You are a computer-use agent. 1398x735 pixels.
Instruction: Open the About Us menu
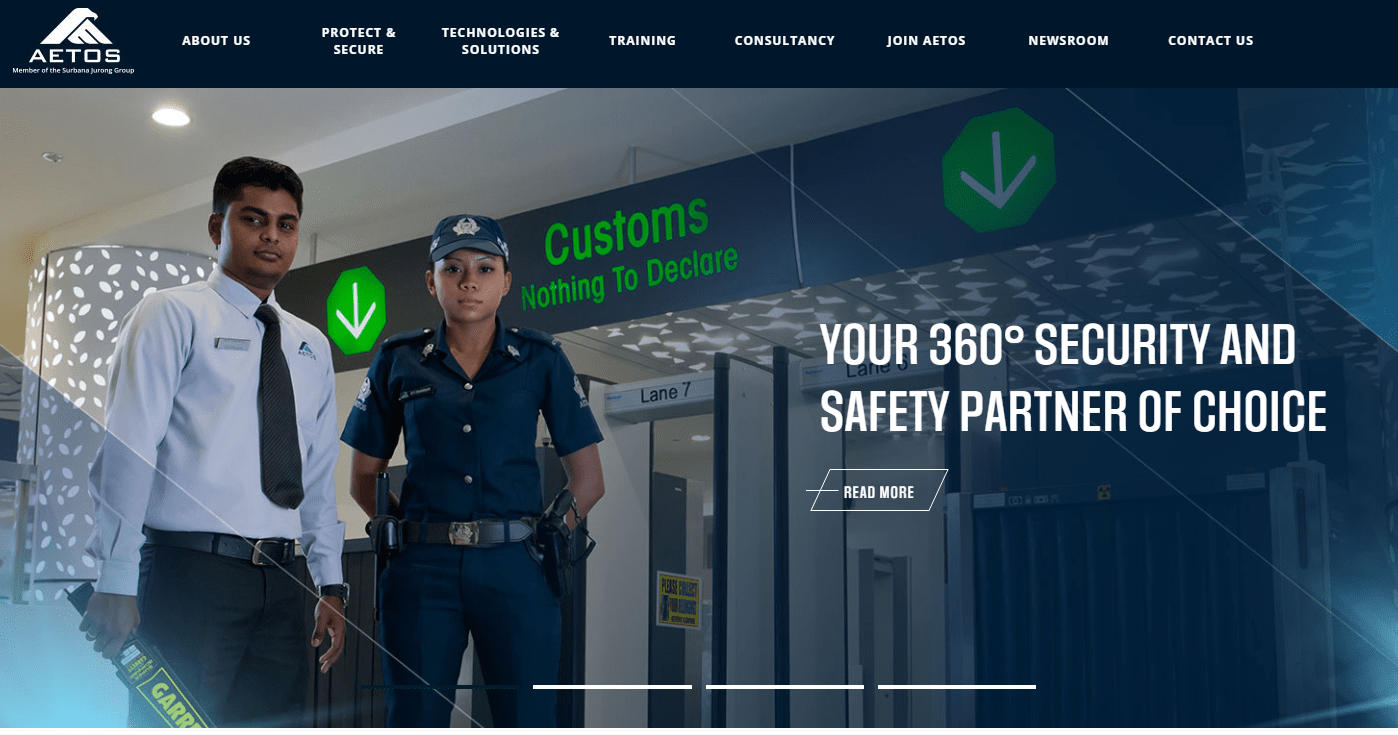(216, 41)
